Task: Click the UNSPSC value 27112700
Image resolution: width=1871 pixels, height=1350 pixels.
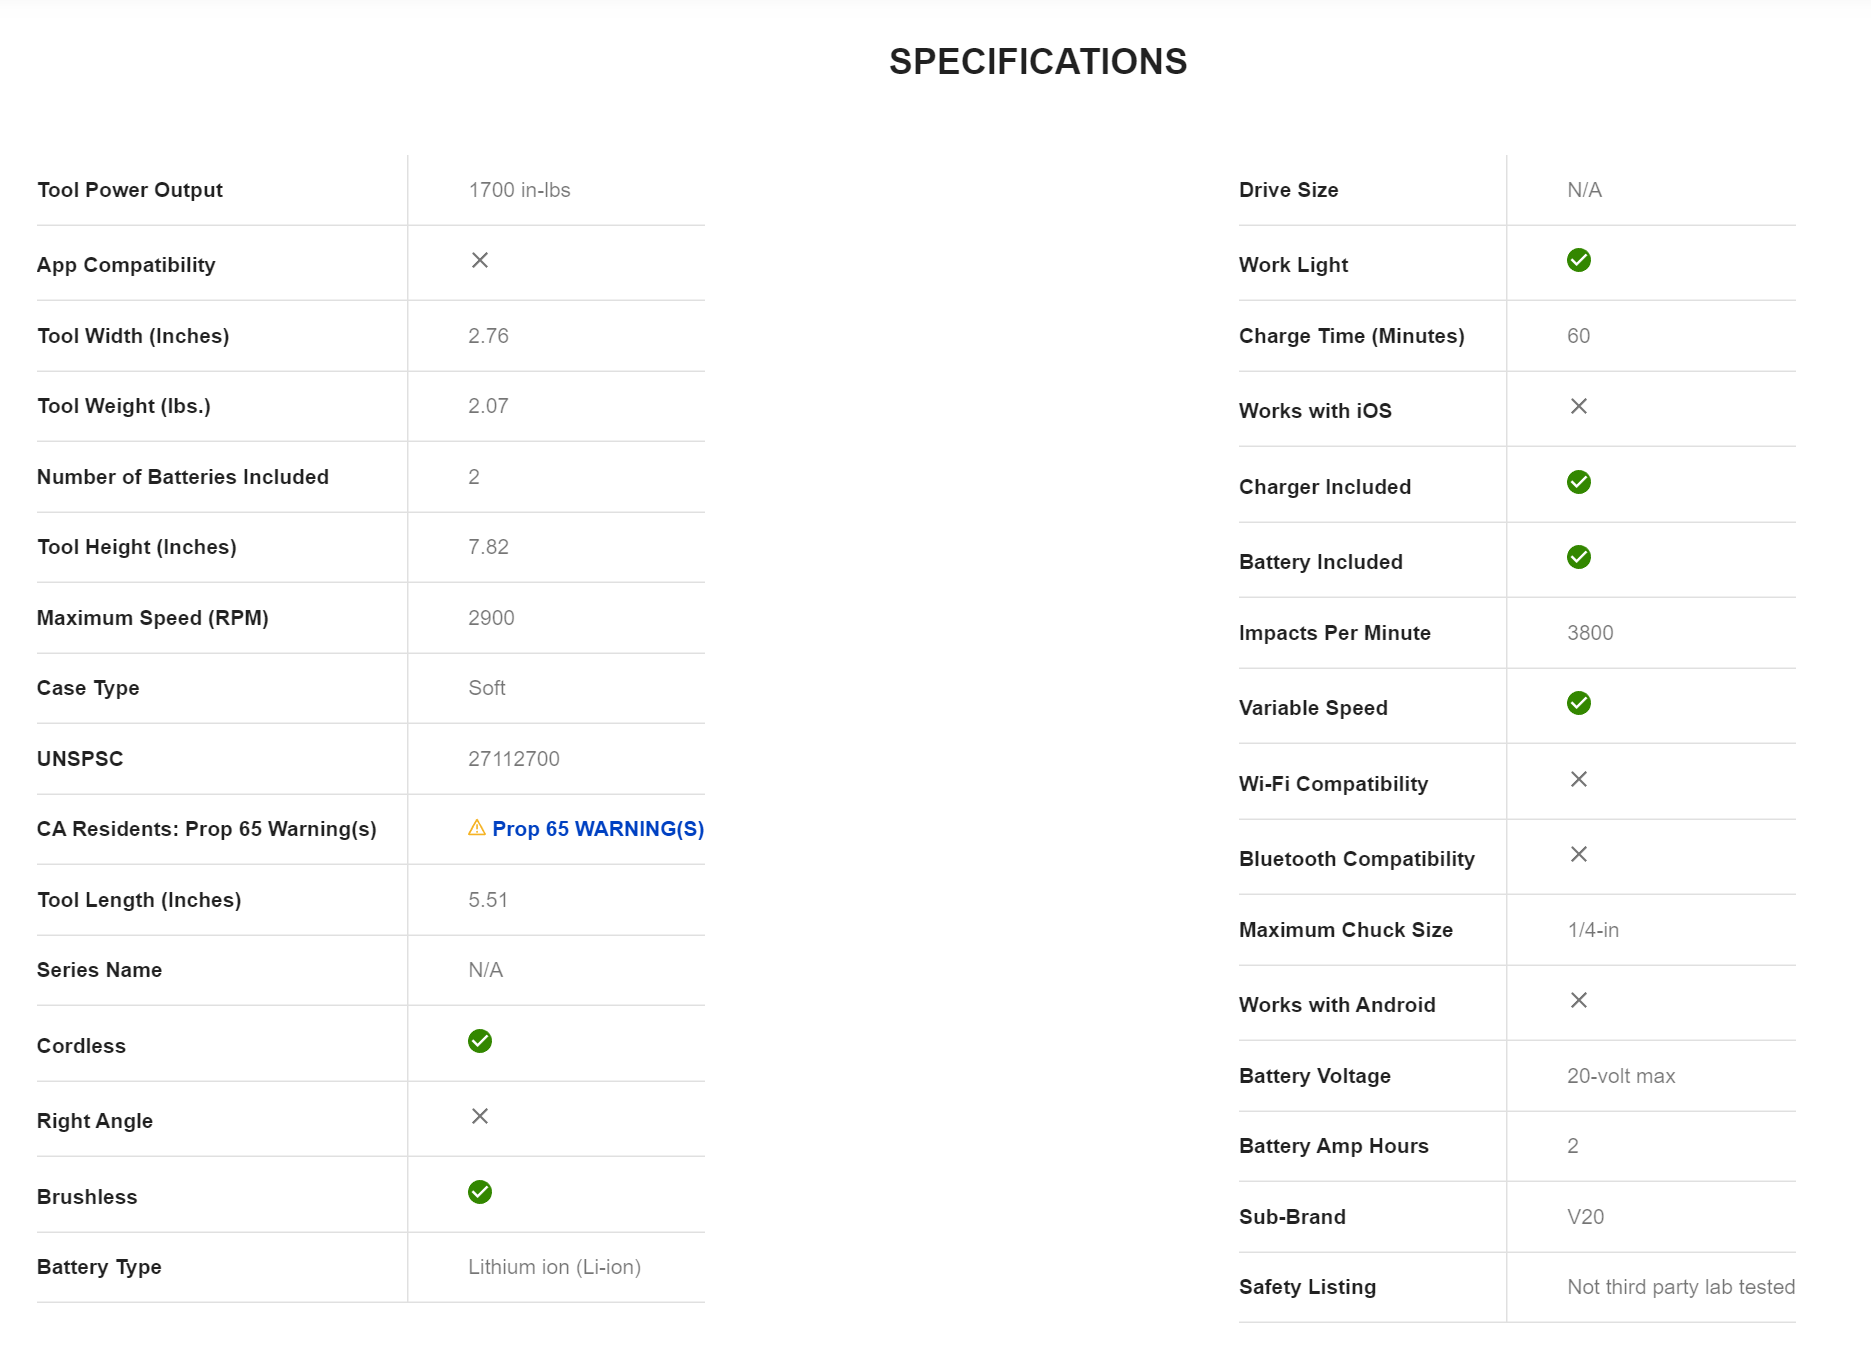Action: 513,759
